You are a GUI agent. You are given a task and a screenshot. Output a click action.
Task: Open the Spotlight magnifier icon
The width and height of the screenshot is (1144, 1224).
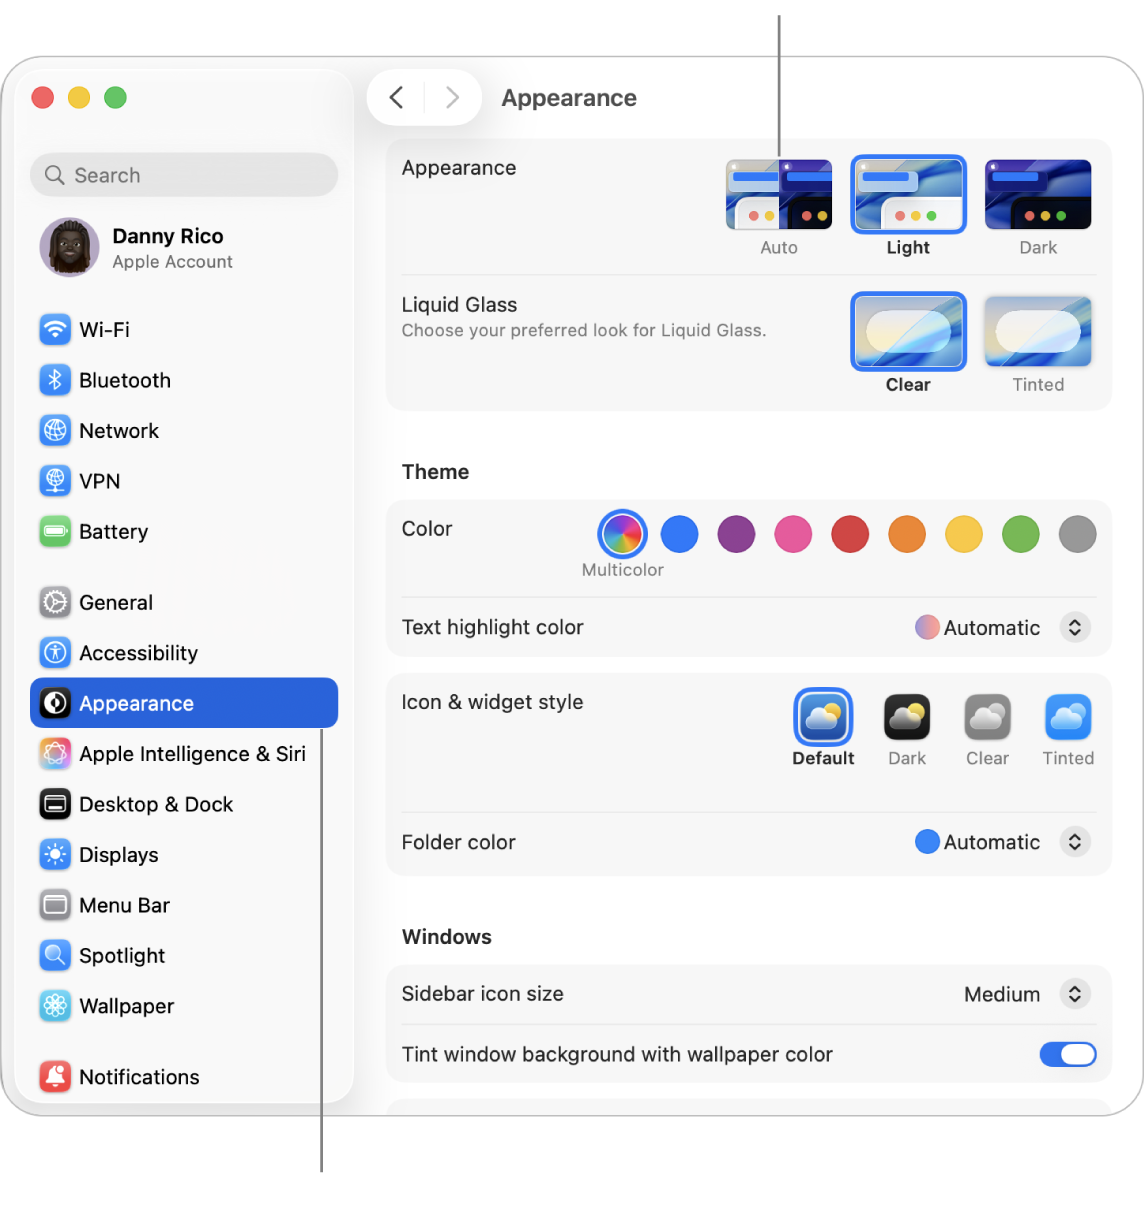[x=55, y=956]
